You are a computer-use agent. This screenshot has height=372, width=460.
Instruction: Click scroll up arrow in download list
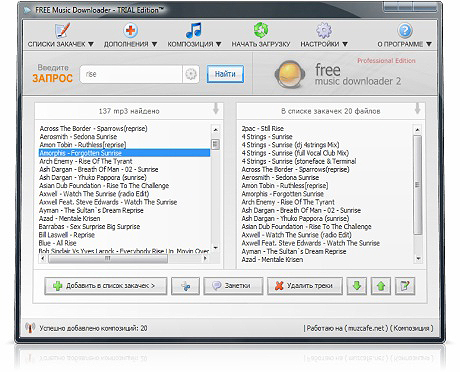[x=417, y=129]
